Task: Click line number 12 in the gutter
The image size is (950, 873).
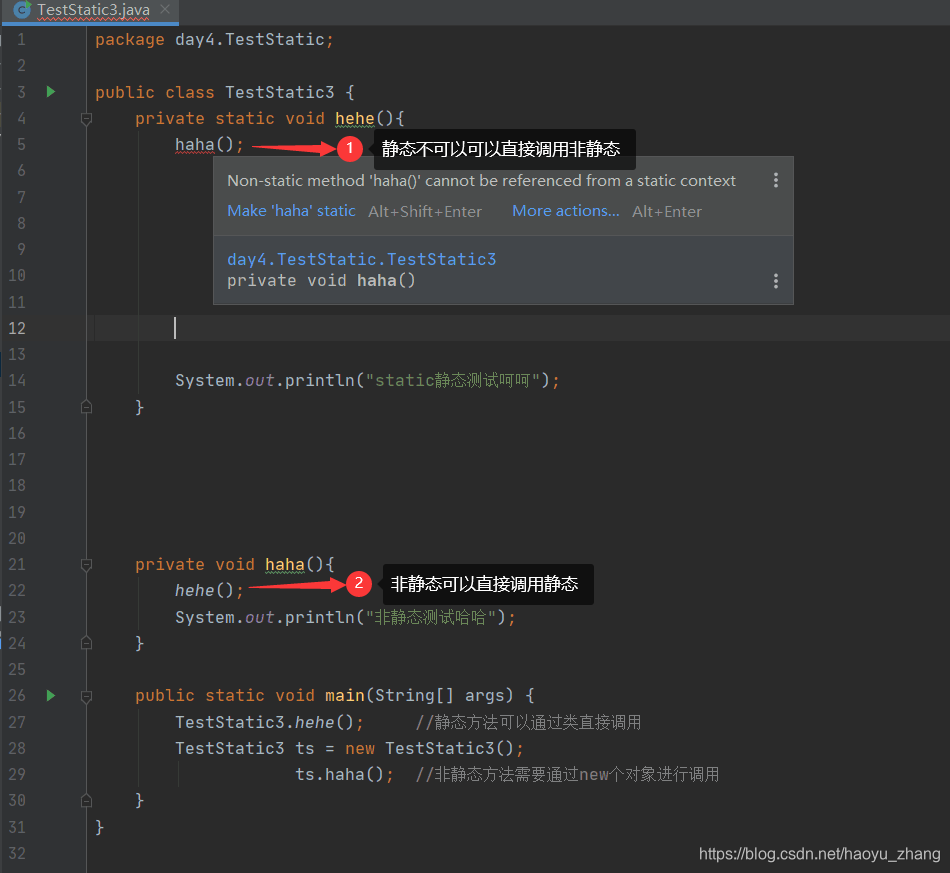Action: 17,328
